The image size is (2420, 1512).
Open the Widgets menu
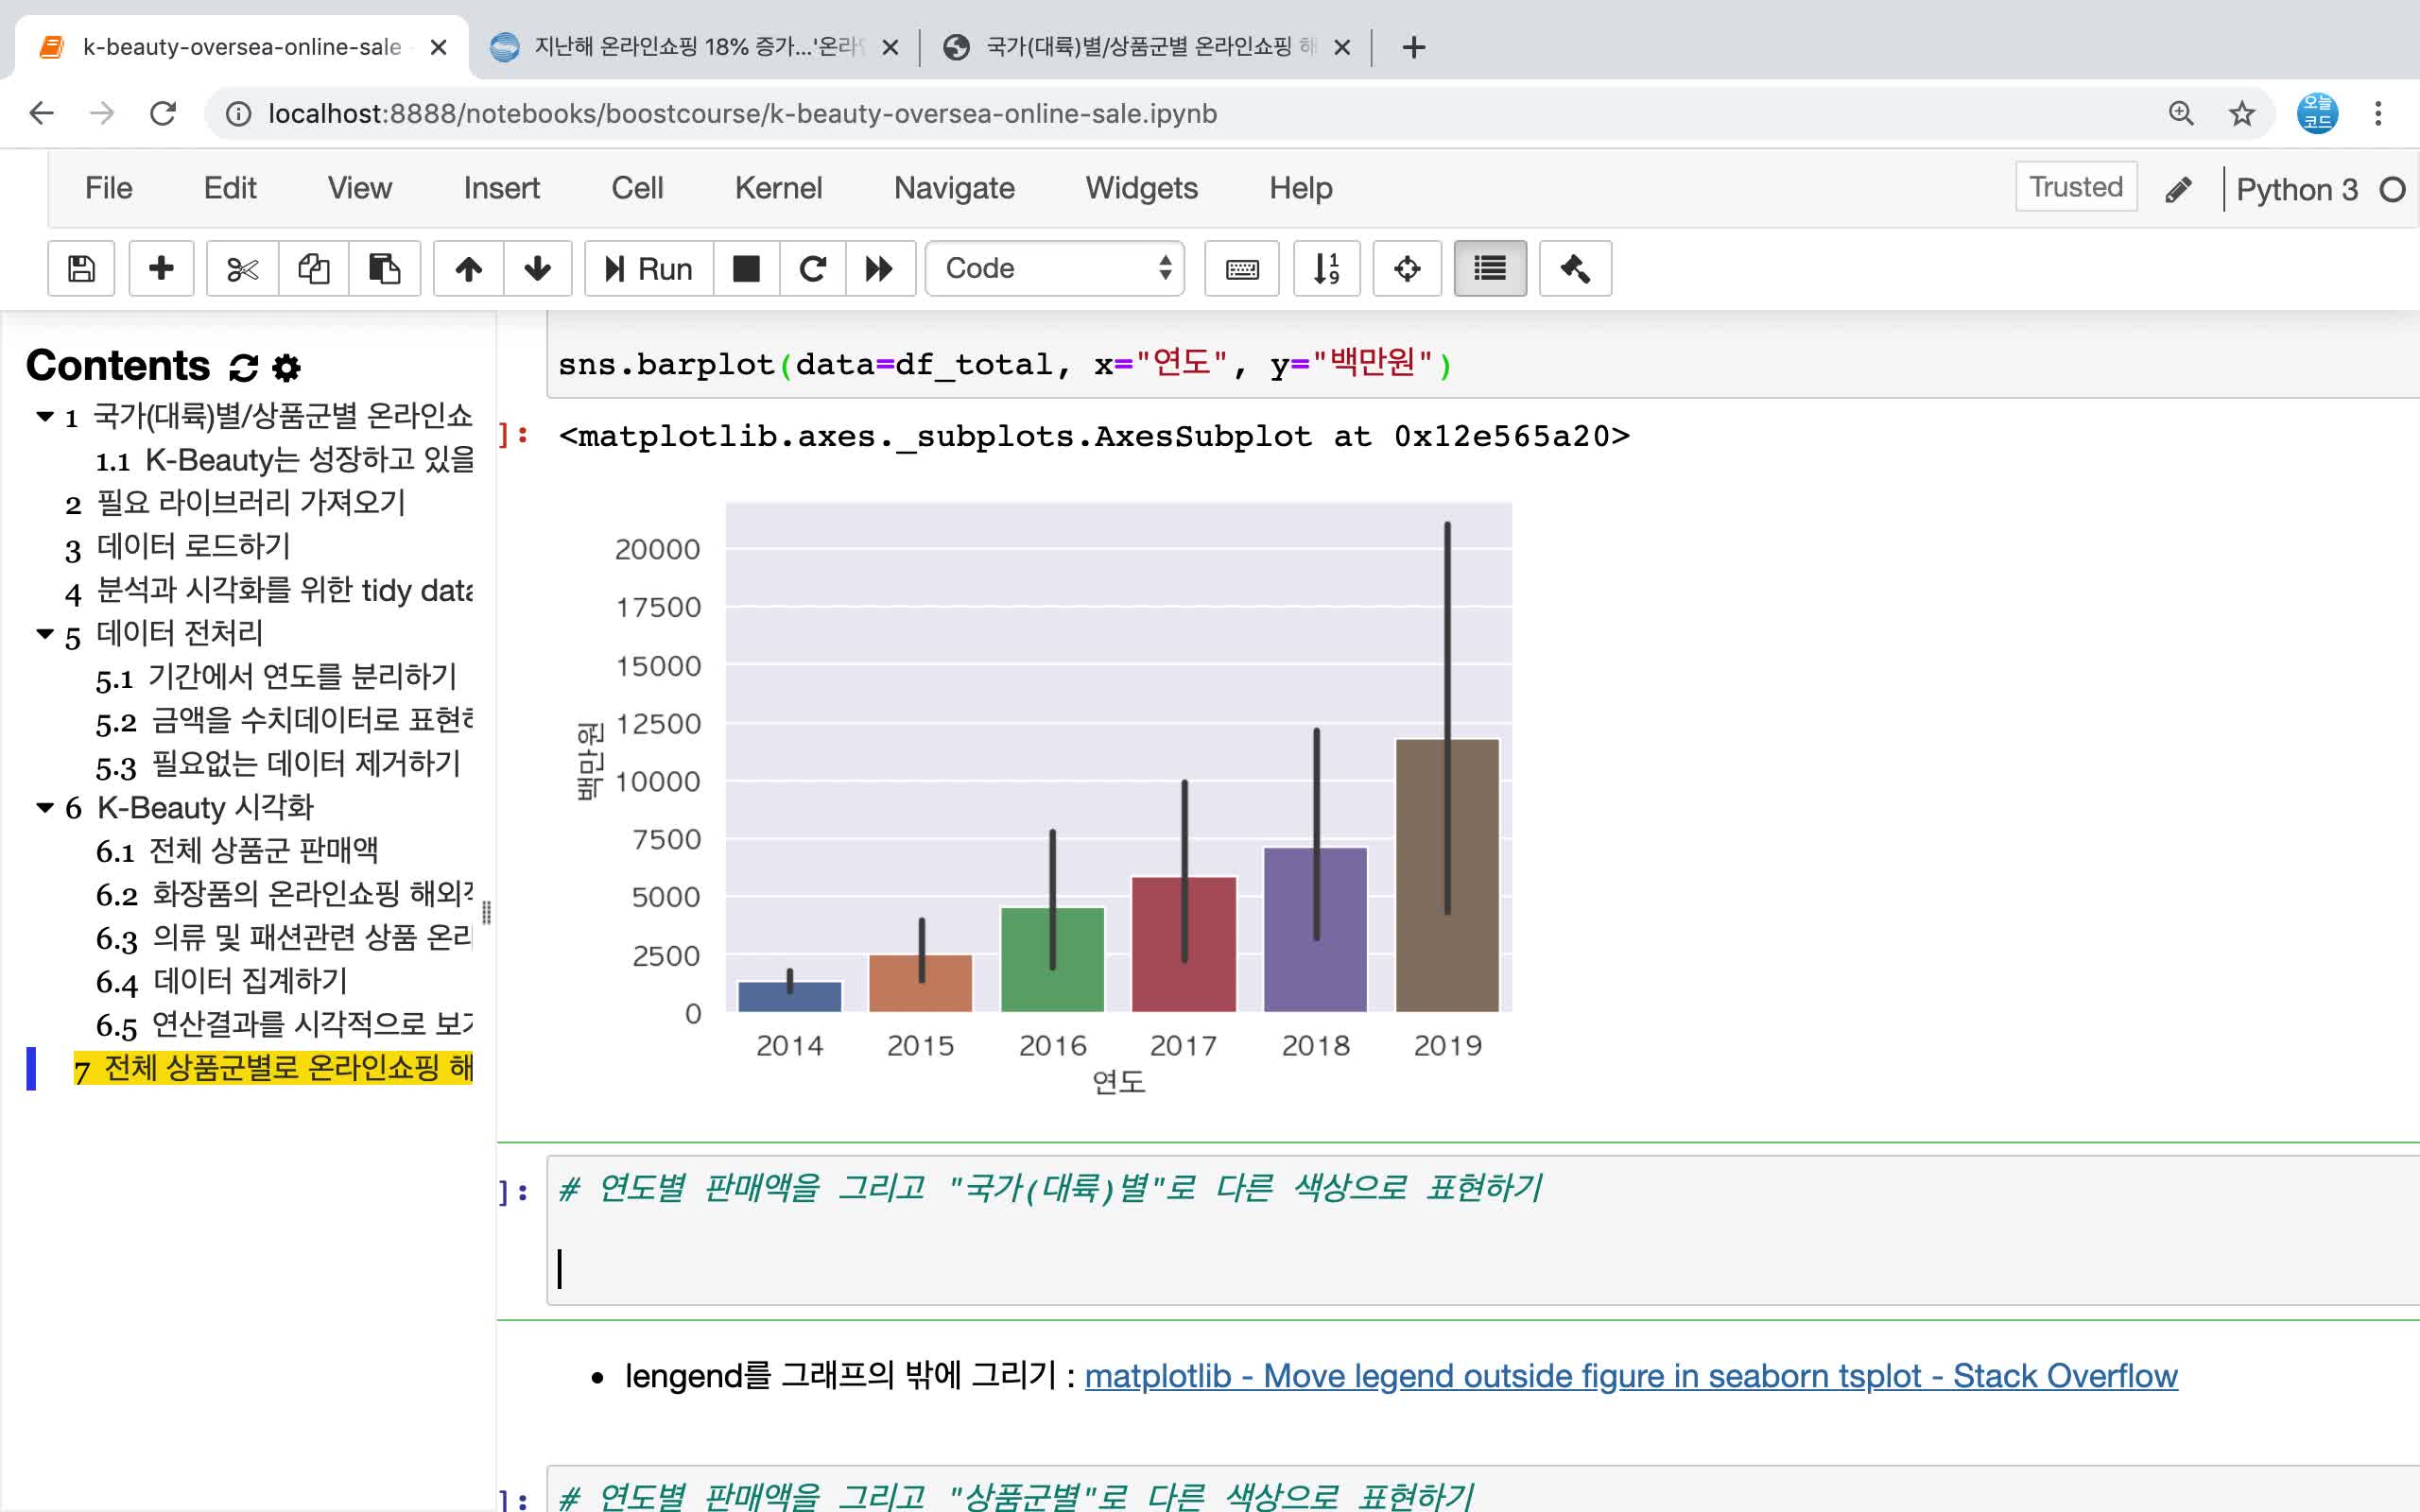pyautogui.click(x=1141, y=188)
